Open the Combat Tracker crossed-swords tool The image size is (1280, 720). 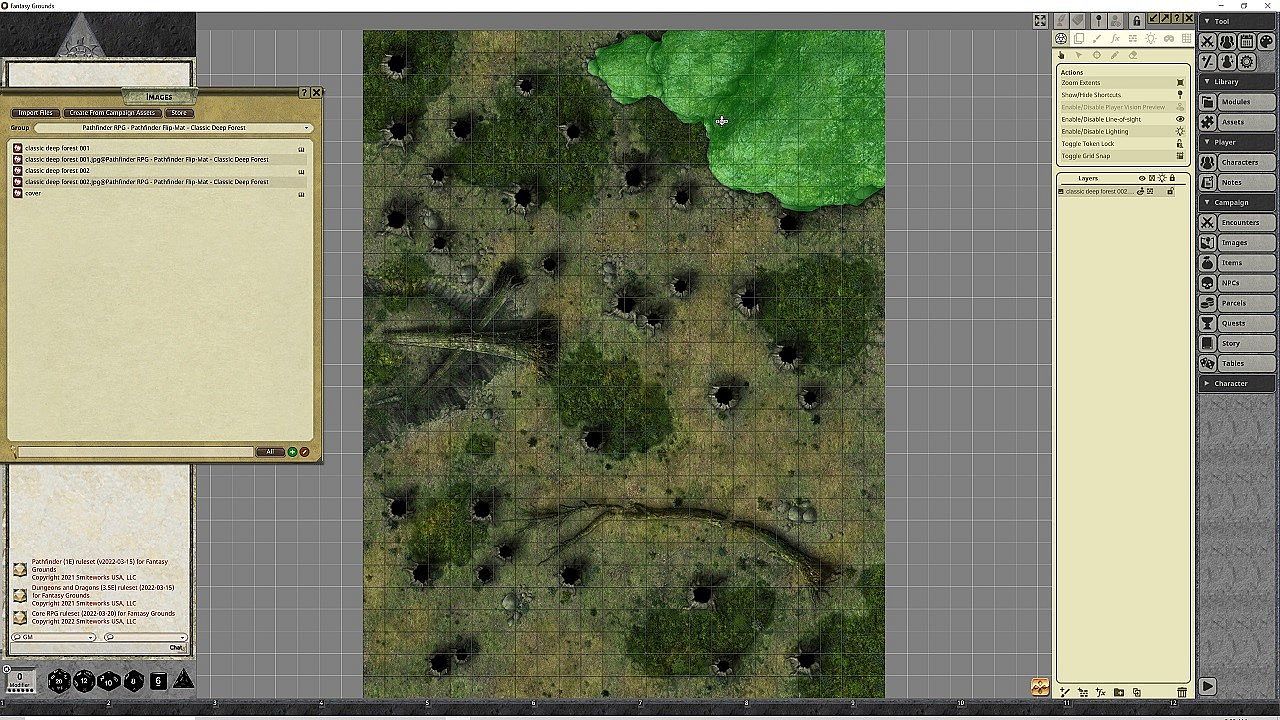(1208, 41)
